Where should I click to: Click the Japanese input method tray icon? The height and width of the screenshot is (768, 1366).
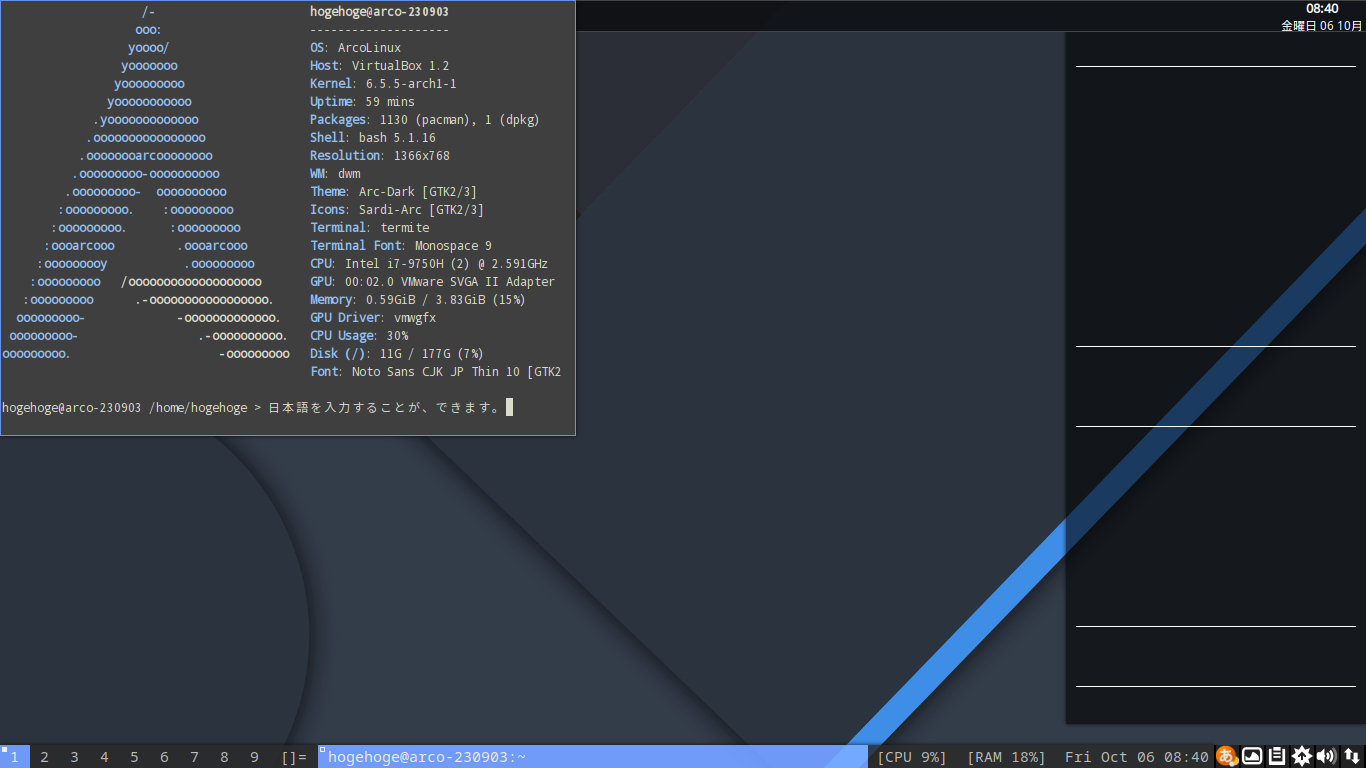[x=1226, y=756]
